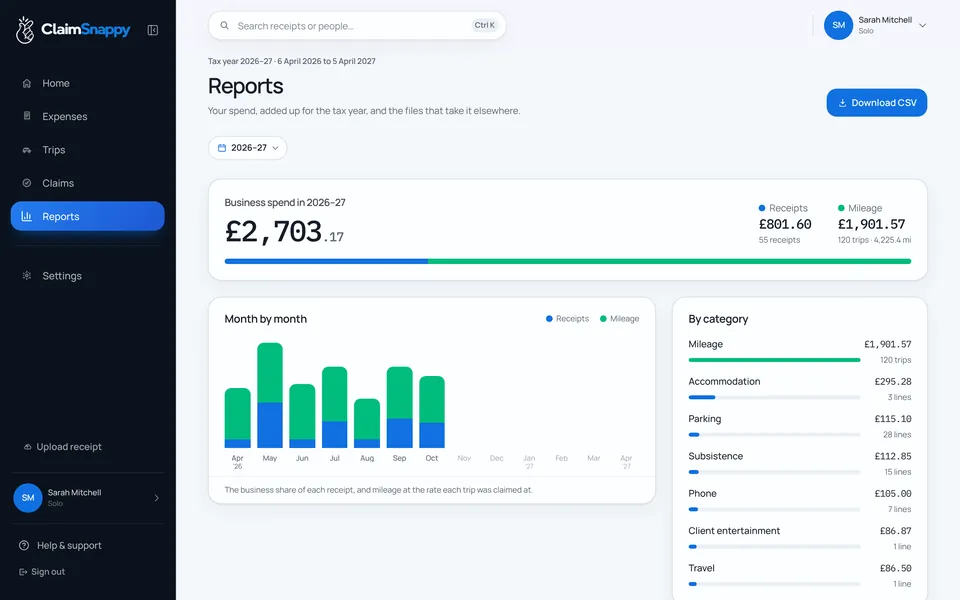Navigate to Claims

click(88, 183)
